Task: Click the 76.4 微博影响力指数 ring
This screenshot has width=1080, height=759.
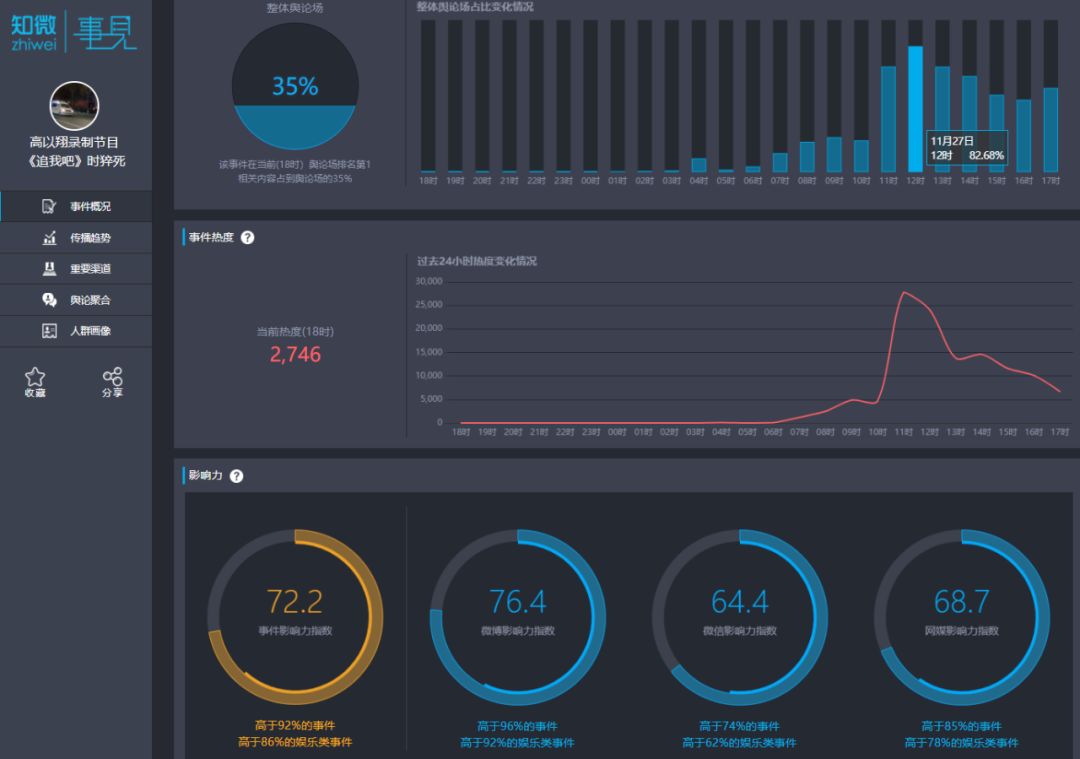Action: [x=517, y=616]
